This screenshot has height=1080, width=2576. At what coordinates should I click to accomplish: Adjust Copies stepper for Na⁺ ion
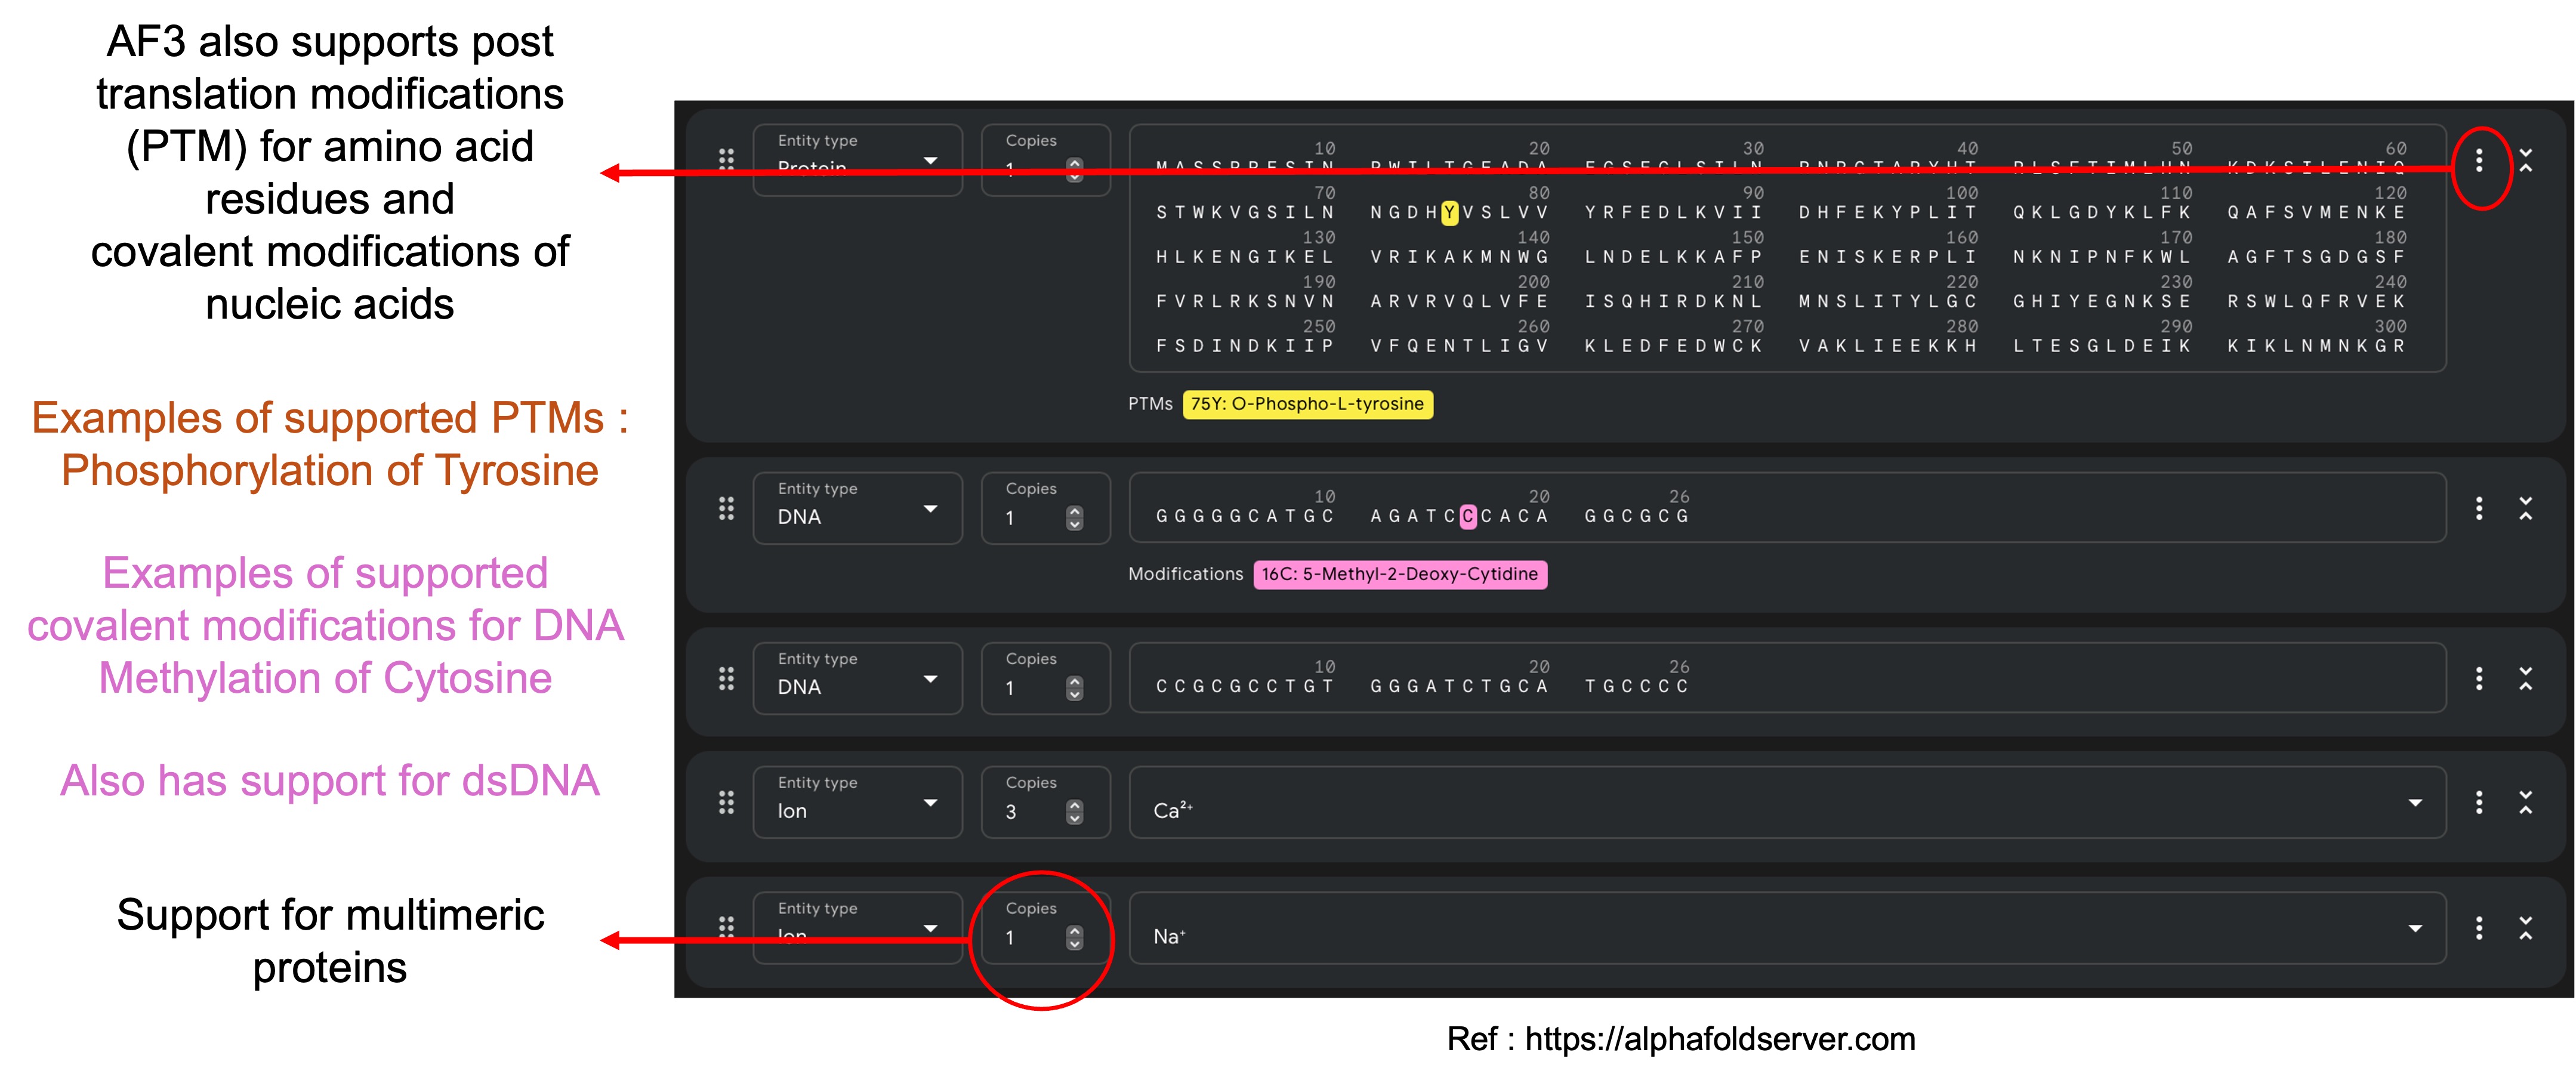pos(1074,938)
